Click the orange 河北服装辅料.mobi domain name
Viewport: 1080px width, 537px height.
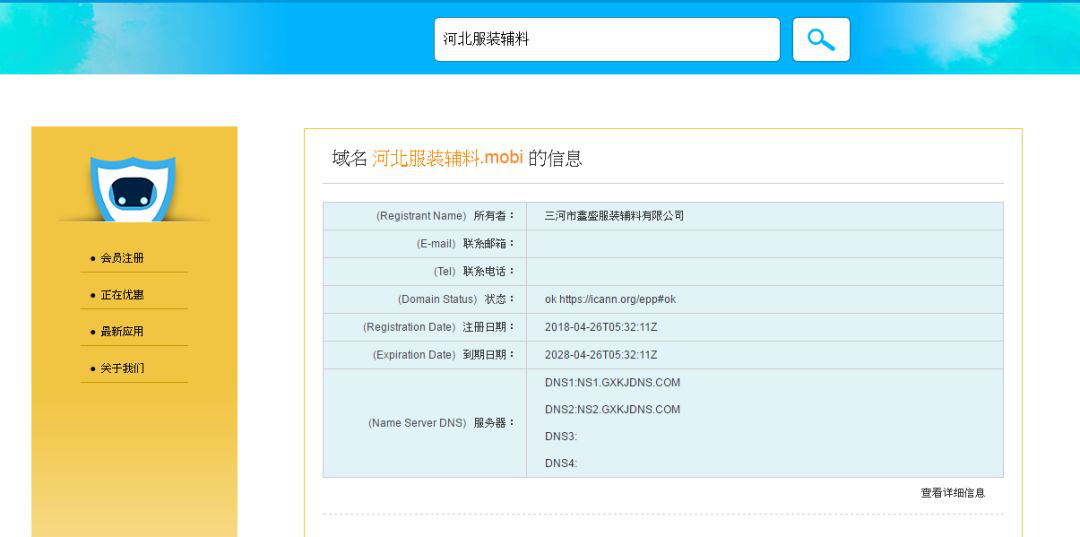pyautogui.click(x=447, y=158)
